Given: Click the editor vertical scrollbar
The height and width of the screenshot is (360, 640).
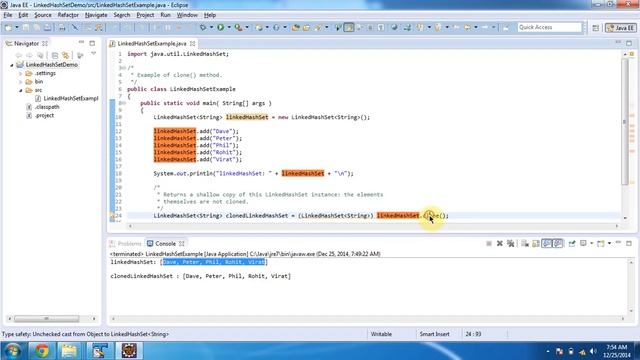Looking at the screenshot, I should tap(625, 121).
